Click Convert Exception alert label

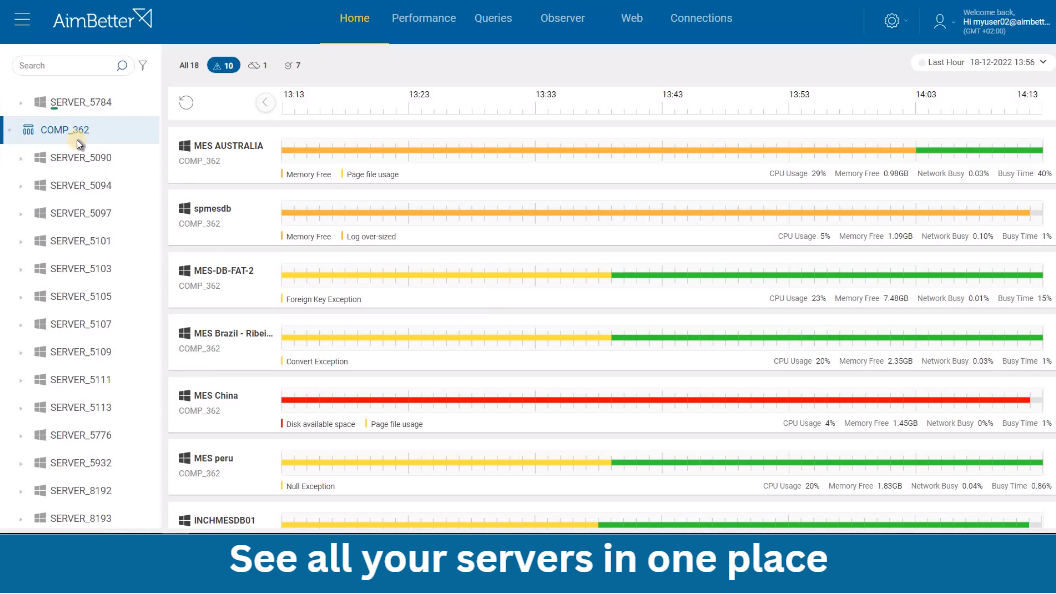point(317,362)
